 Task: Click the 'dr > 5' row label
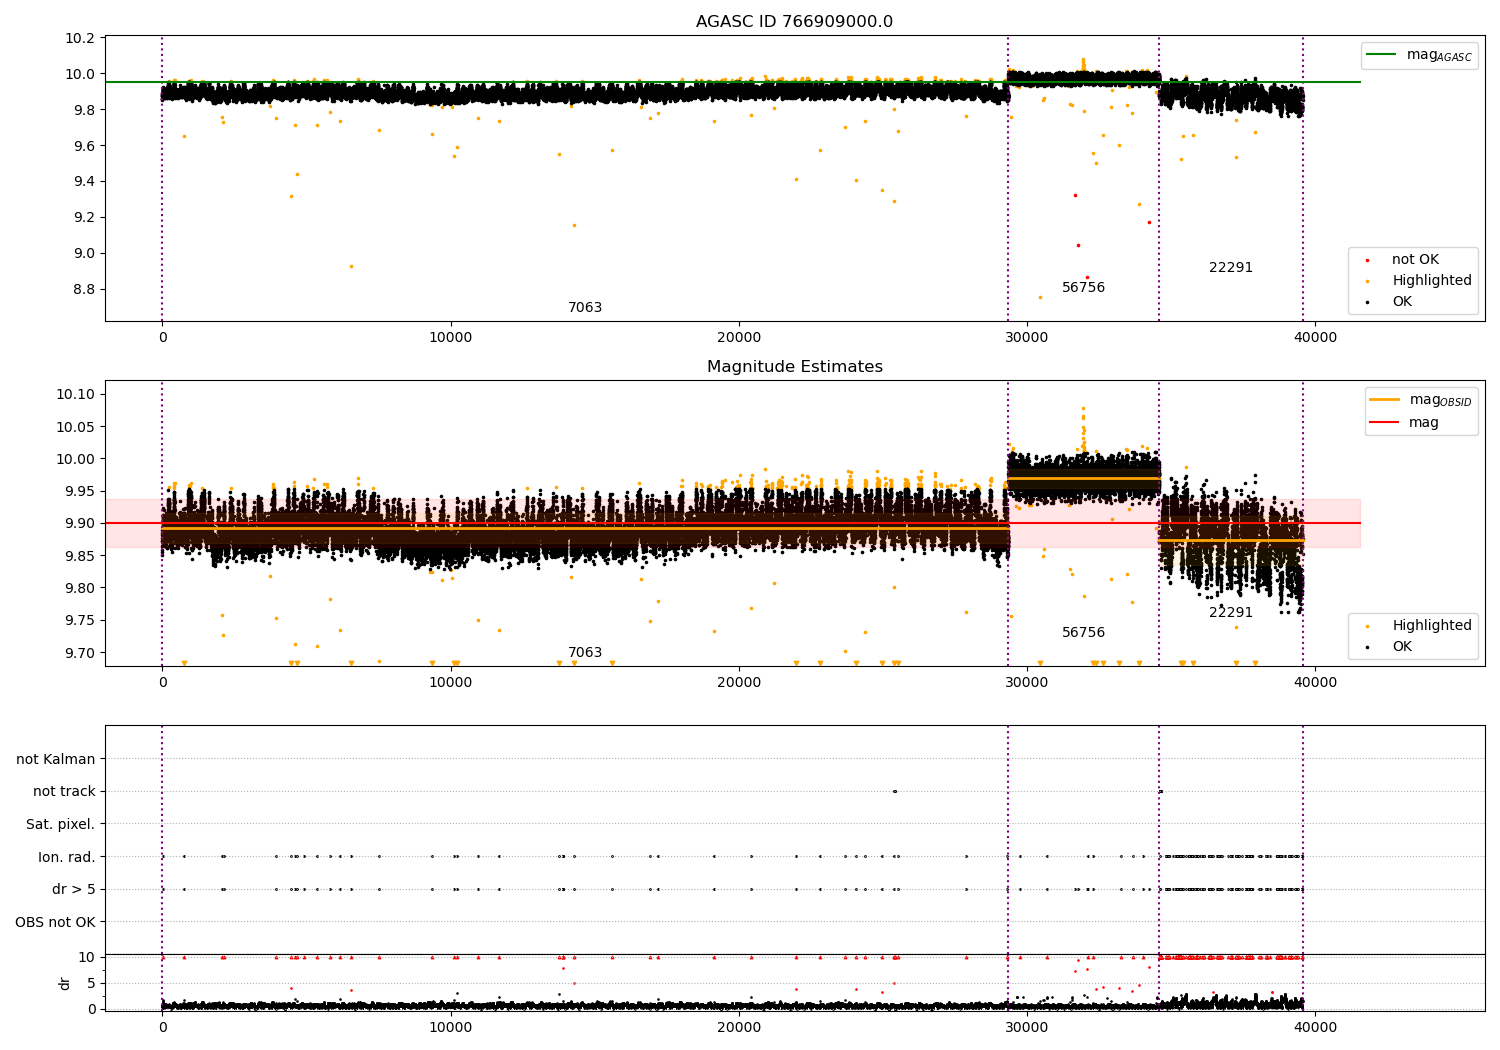click(74, 890)
